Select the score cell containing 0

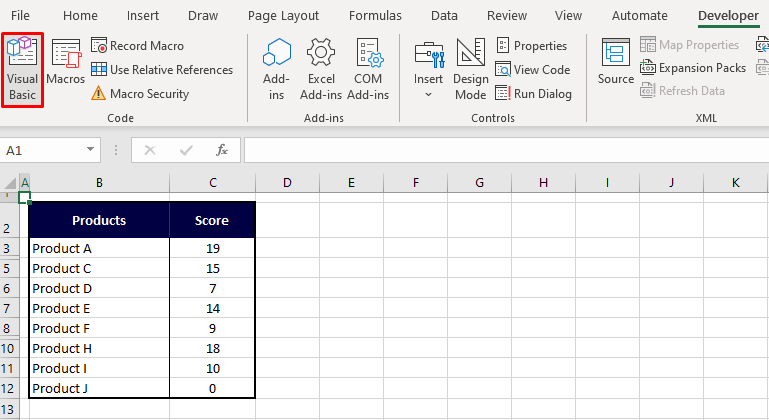[x=212, y=388]
